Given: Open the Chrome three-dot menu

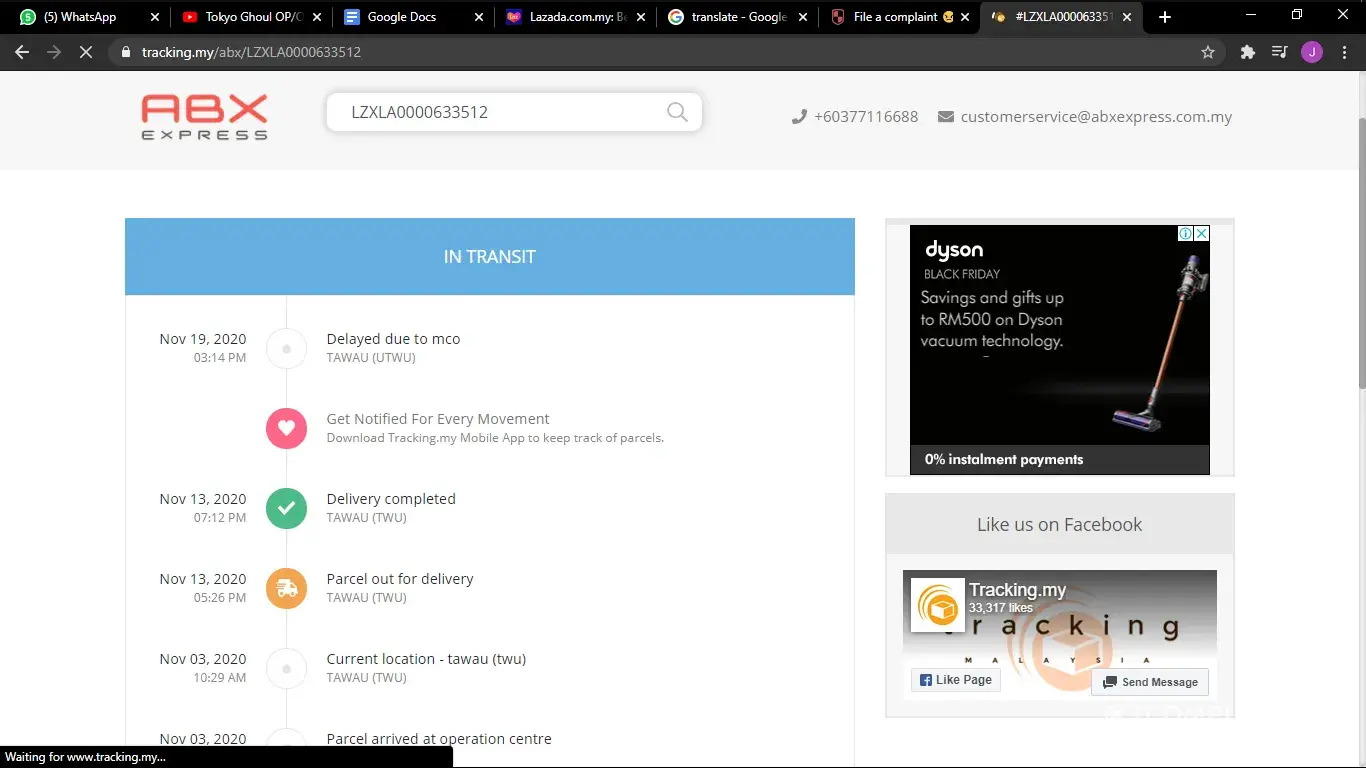Looking at the screenshot, I should [x=1343, y=52].
